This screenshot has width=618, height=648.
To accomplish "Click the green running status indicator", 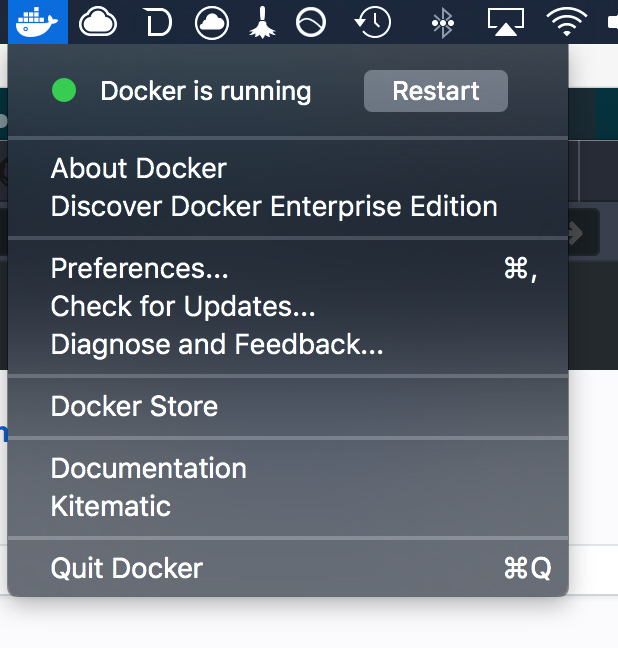I will pos(64,90).
